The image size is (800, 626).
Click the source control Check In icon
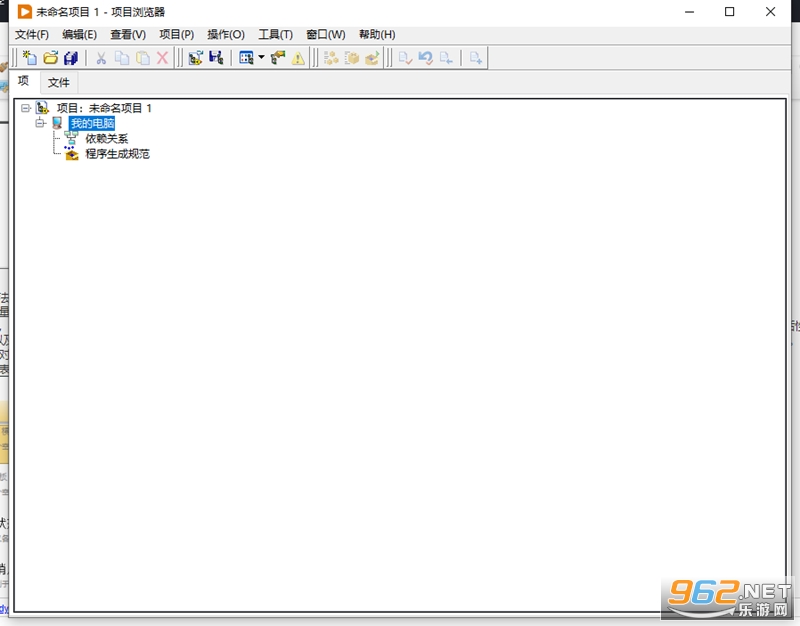405,58
